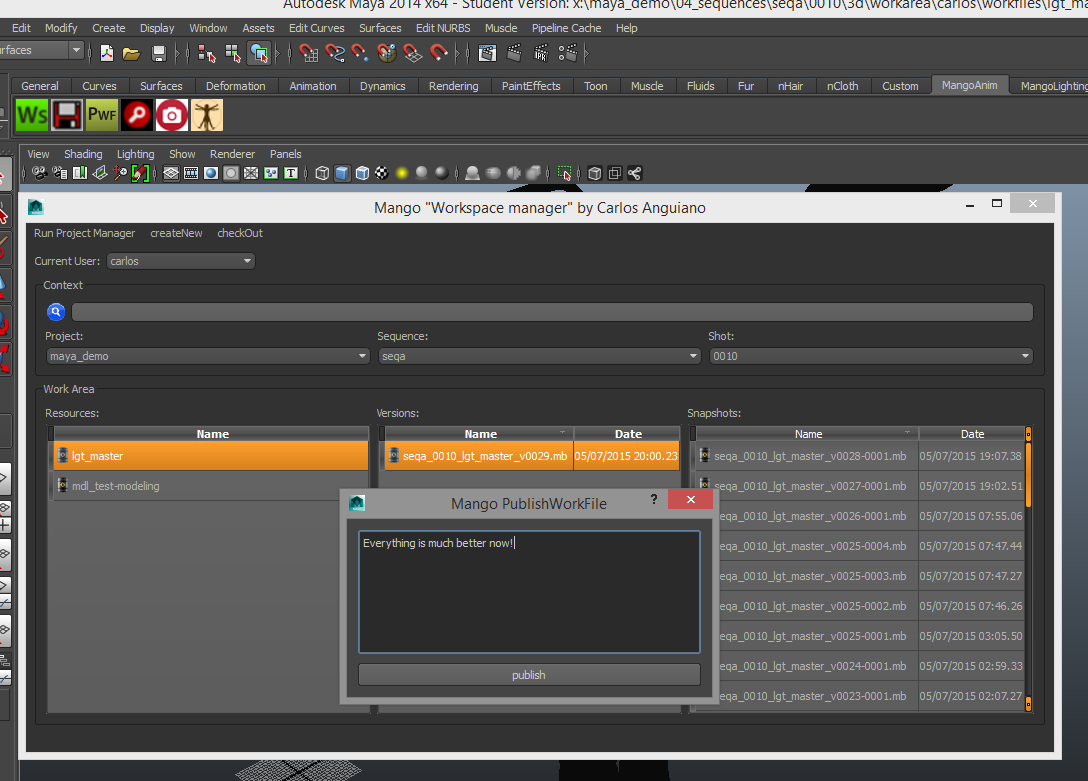Switch to the Rendering shelf tab
Image resolution: width=1088 pixels, height=781 pixels.
[x=453, y=86]
